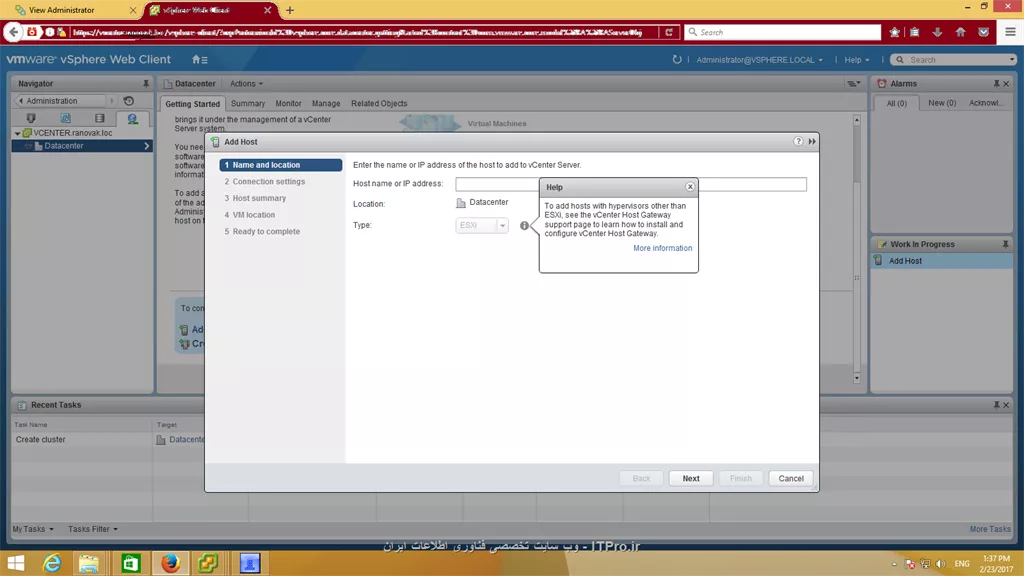
Task: Collapse the VCENTER.ranovak.loc tree node
Action: tap(18, 133)
